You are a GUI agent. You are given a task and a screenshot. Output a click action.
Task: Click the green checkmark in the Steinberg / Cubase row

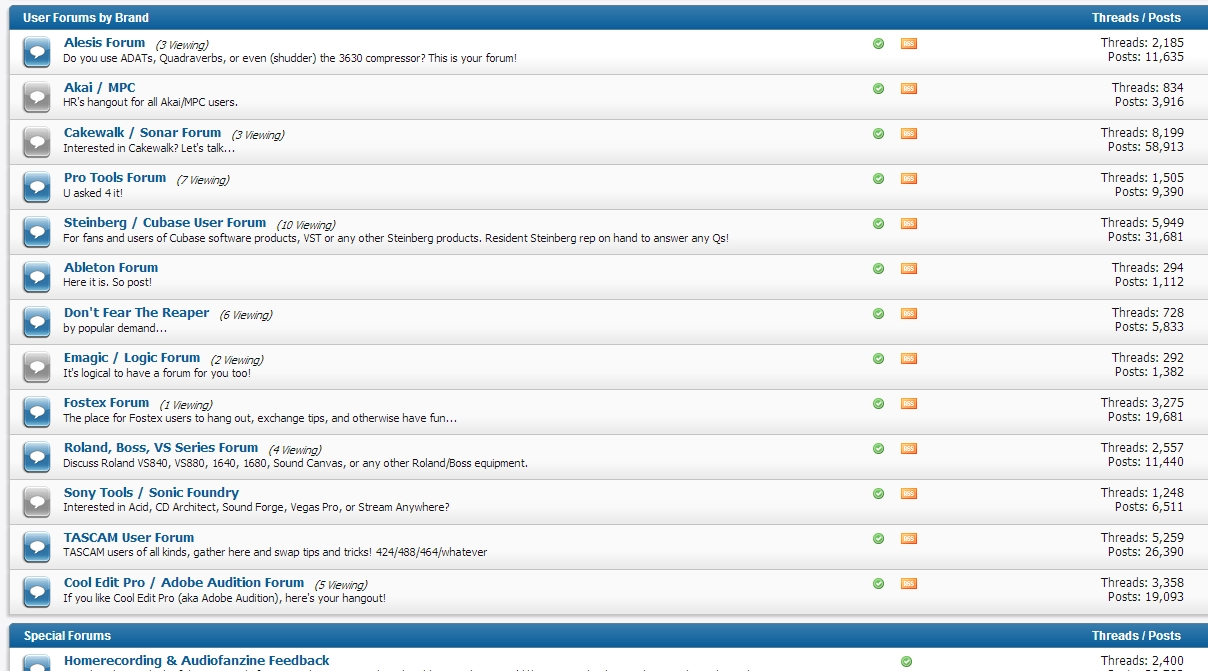[878, 224]
